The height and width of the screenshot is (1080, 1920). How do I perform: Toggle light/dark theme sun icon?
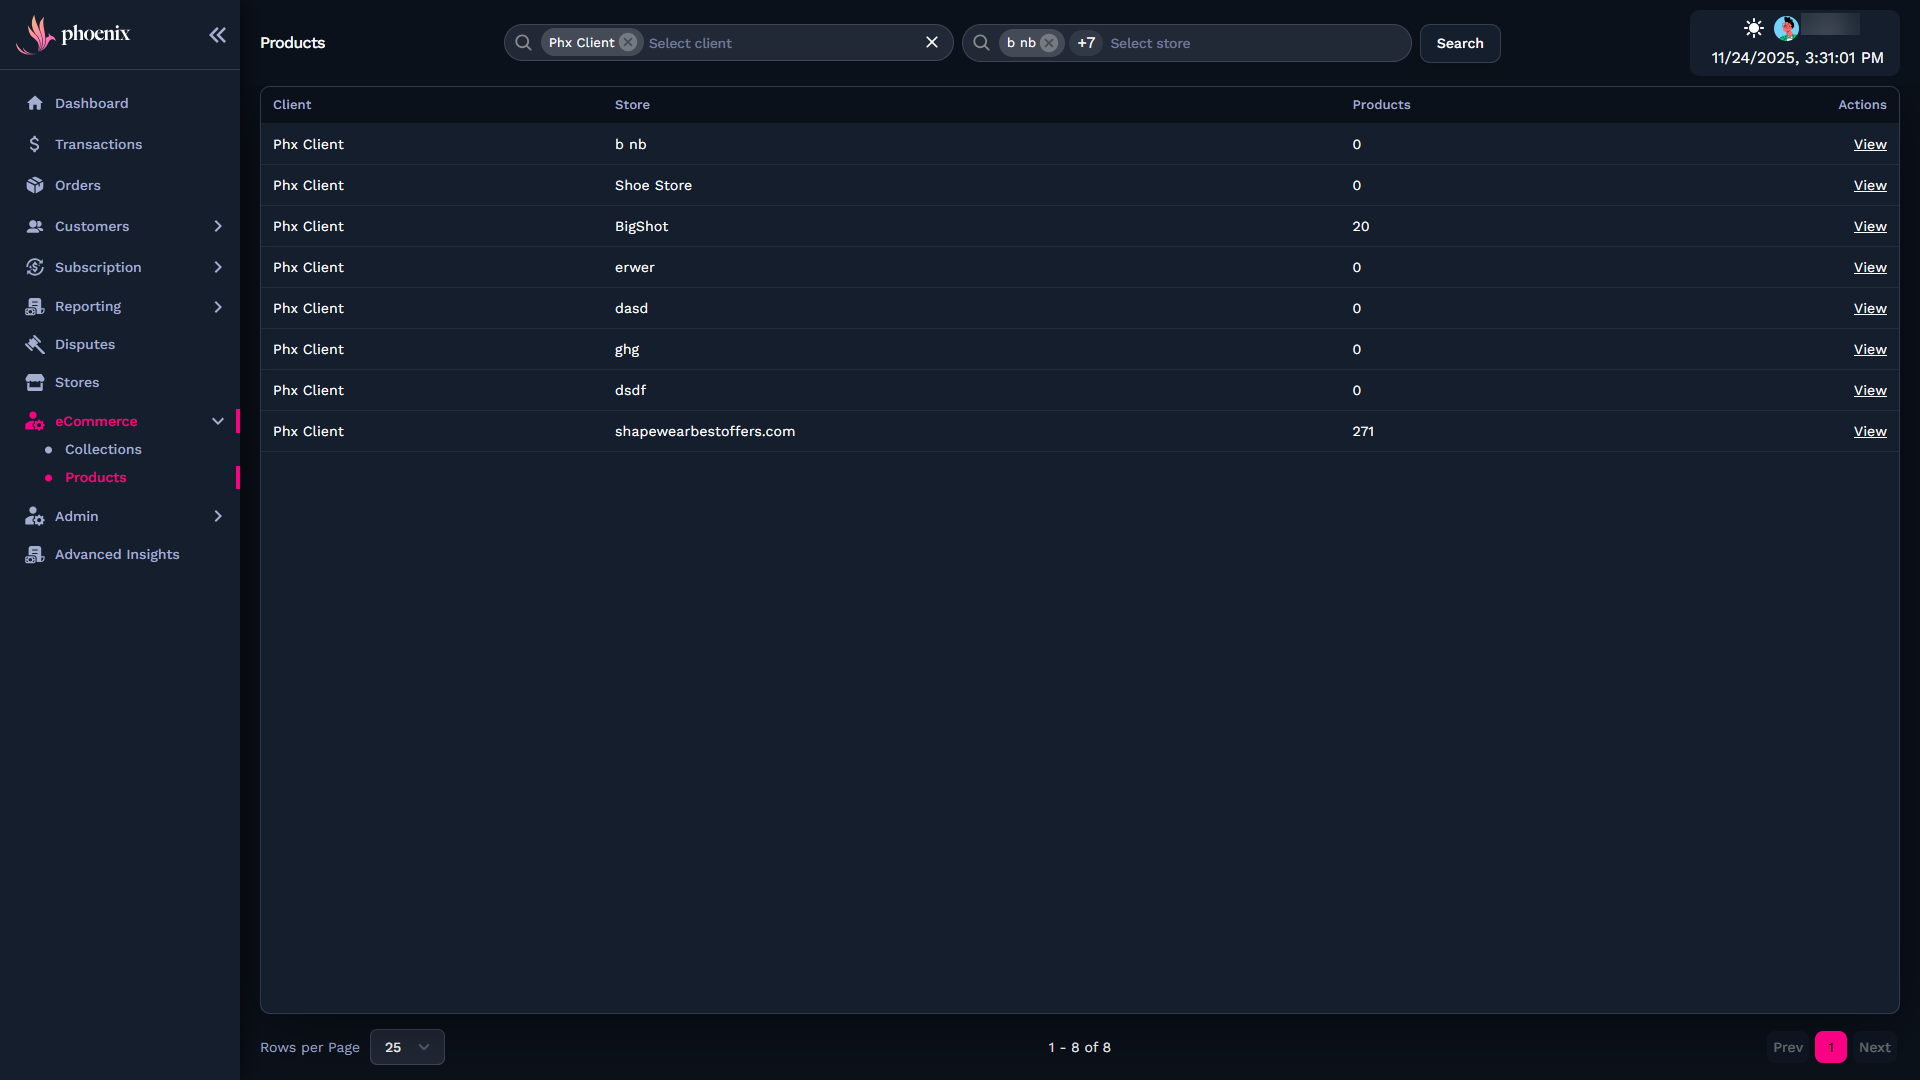pos(1753,28)
